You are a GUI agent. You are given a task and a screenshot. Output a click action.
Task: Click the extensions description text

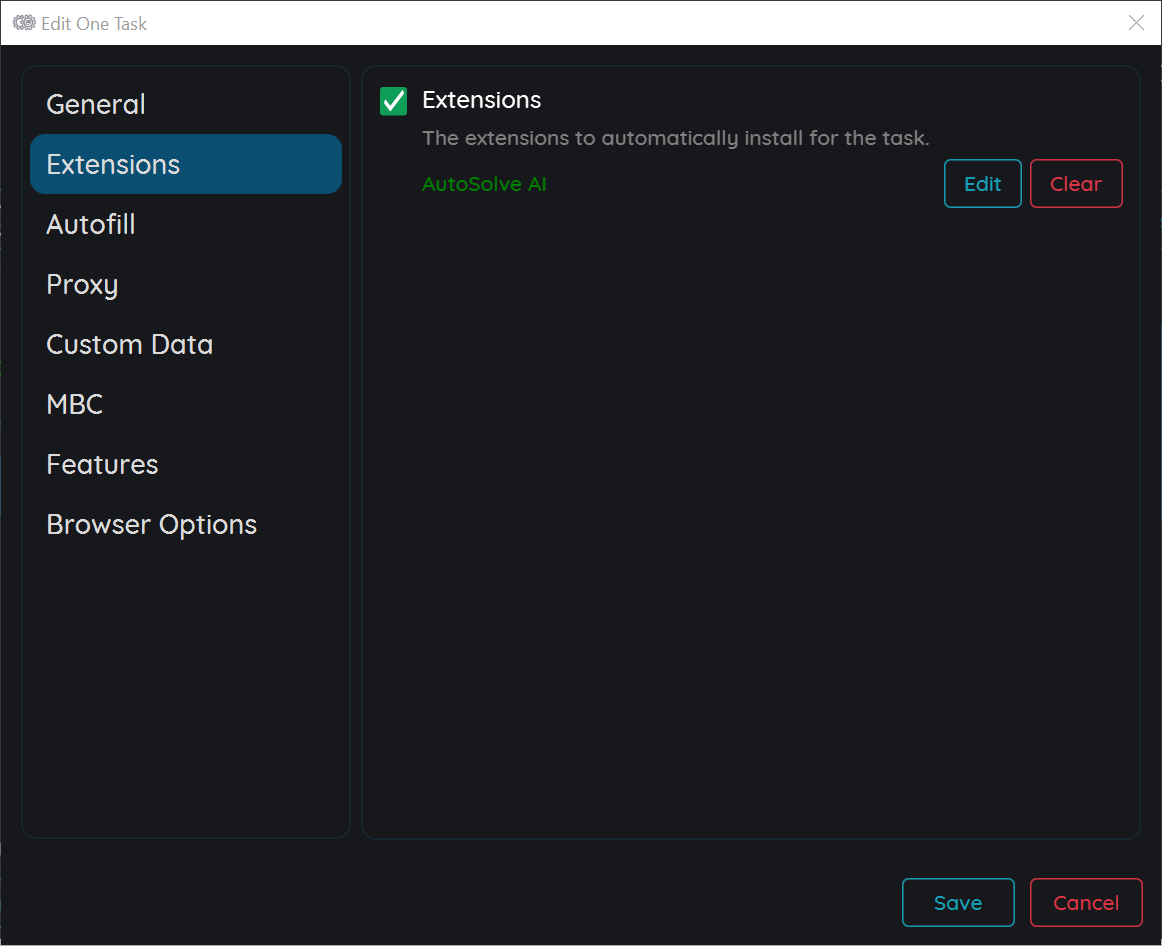tap(676, 138)
